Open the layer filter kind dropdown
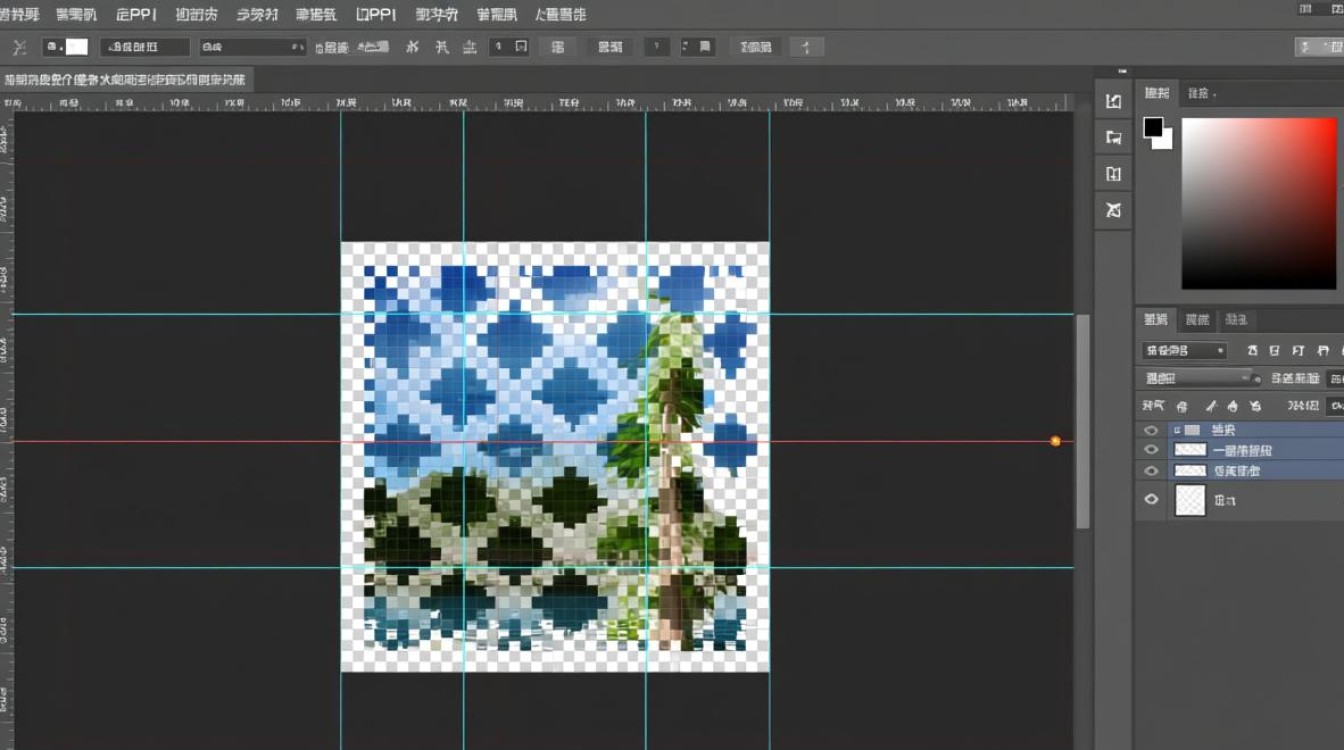The image size is (1344, 750). [1184, 351]
